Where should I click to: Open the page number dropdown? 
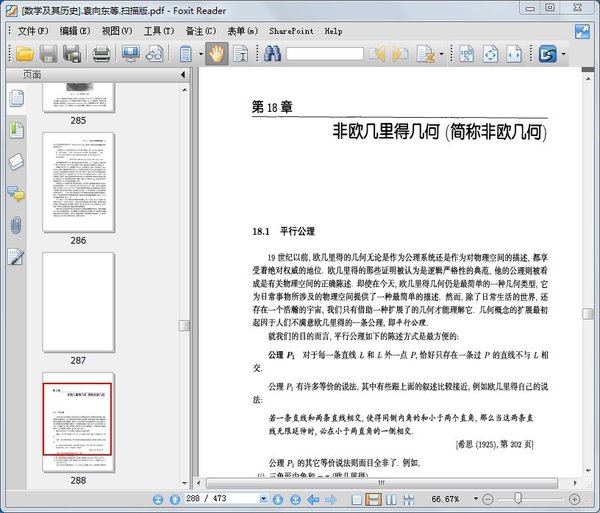(x=264, y=498)
